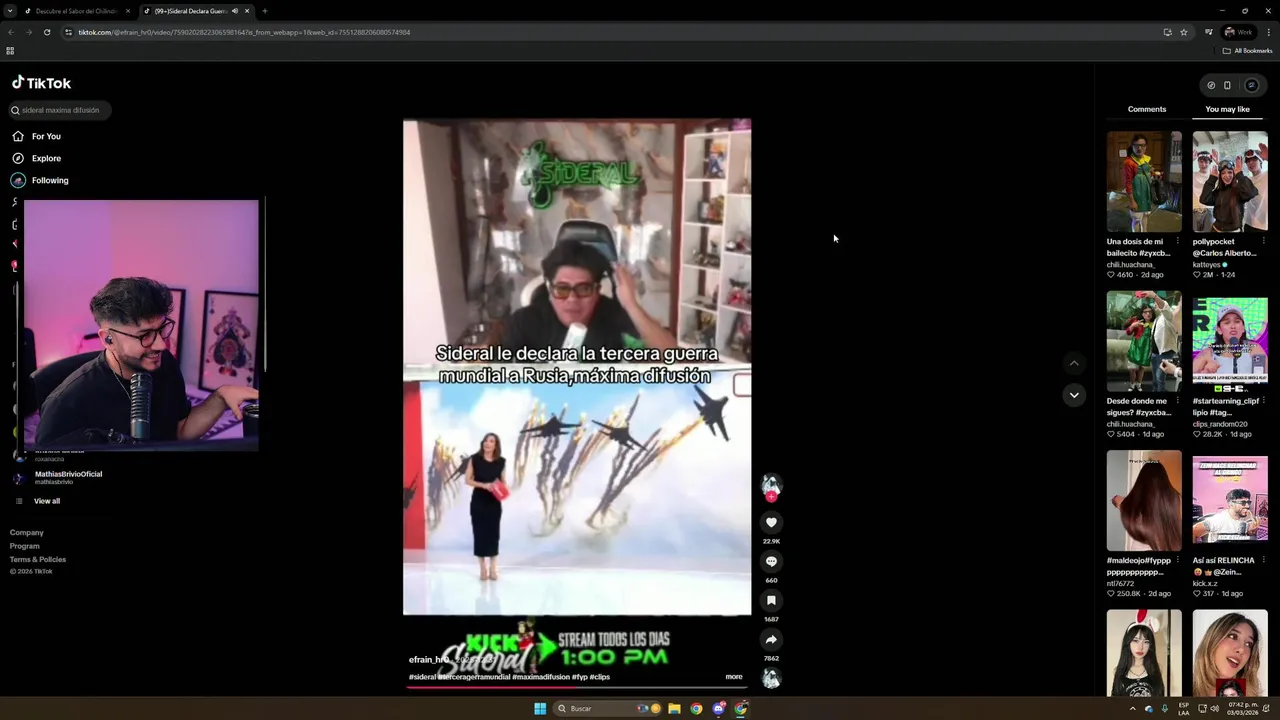Image resolution: width=1280 pixels, height=720 pixels.
Task: Open more options for pollypocket video
Action: click(x=1263, y=241)
